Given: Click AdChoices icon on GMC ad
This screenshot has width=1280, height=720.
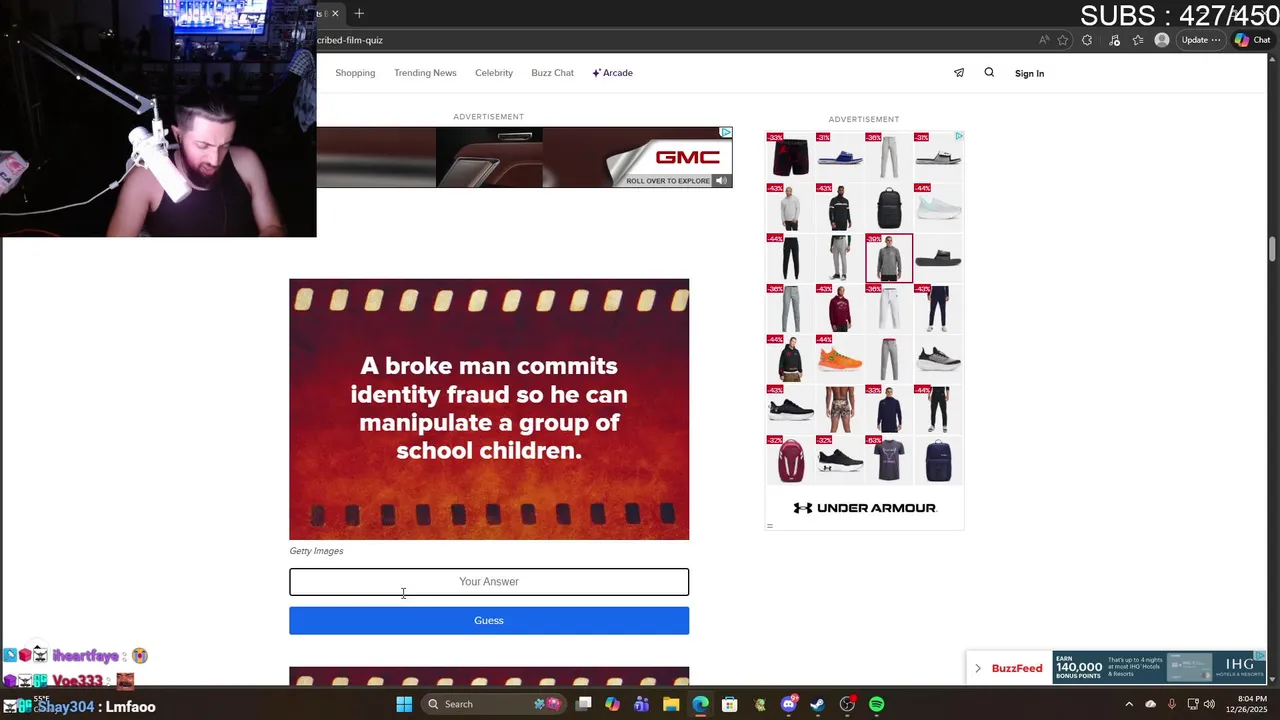Looking at the screenshot, I should (726, 132).
